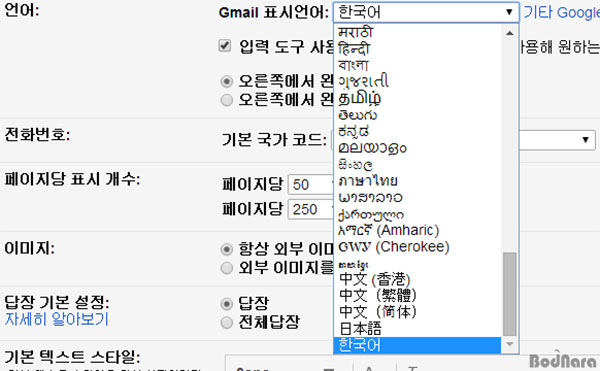Pick 中文 (简体) language option
Viewport: 600px width, 371px height.
click(x=378, y=312)
